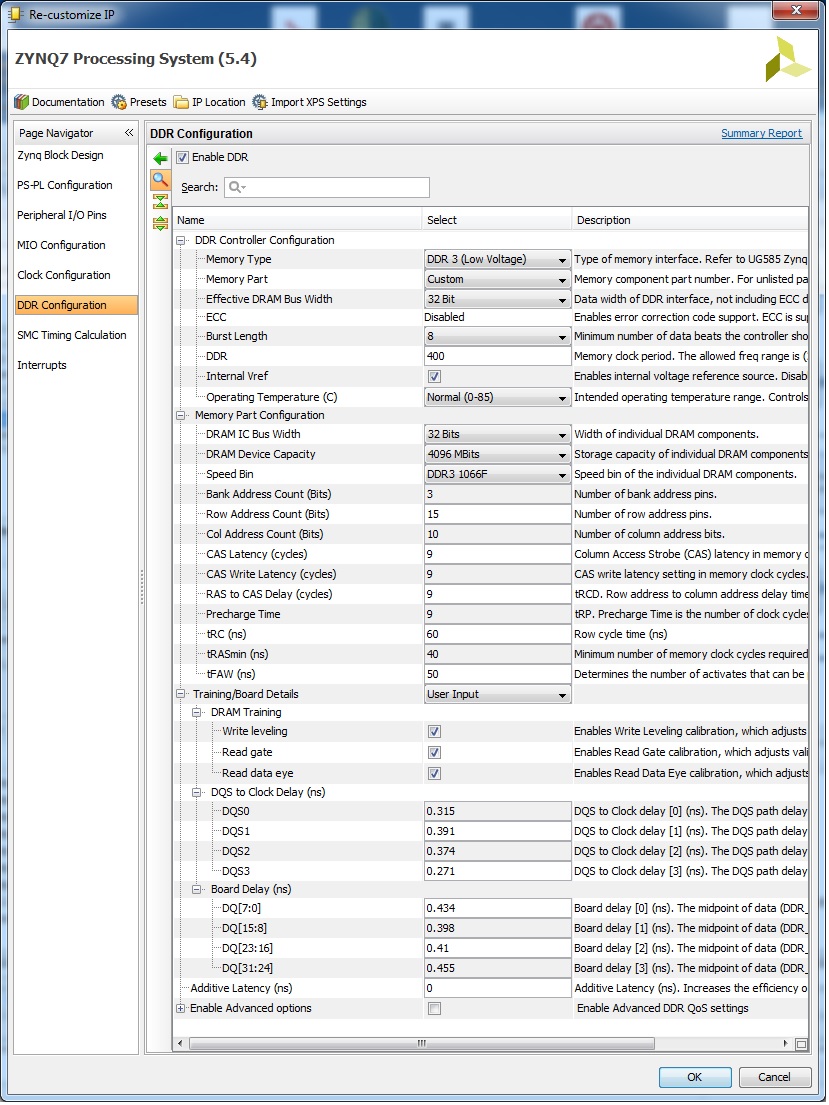Image resolution: width=829 pixels, height=1105 pixels.
Task: Go to MIO Configuration page
Action: tap(61, 245)
